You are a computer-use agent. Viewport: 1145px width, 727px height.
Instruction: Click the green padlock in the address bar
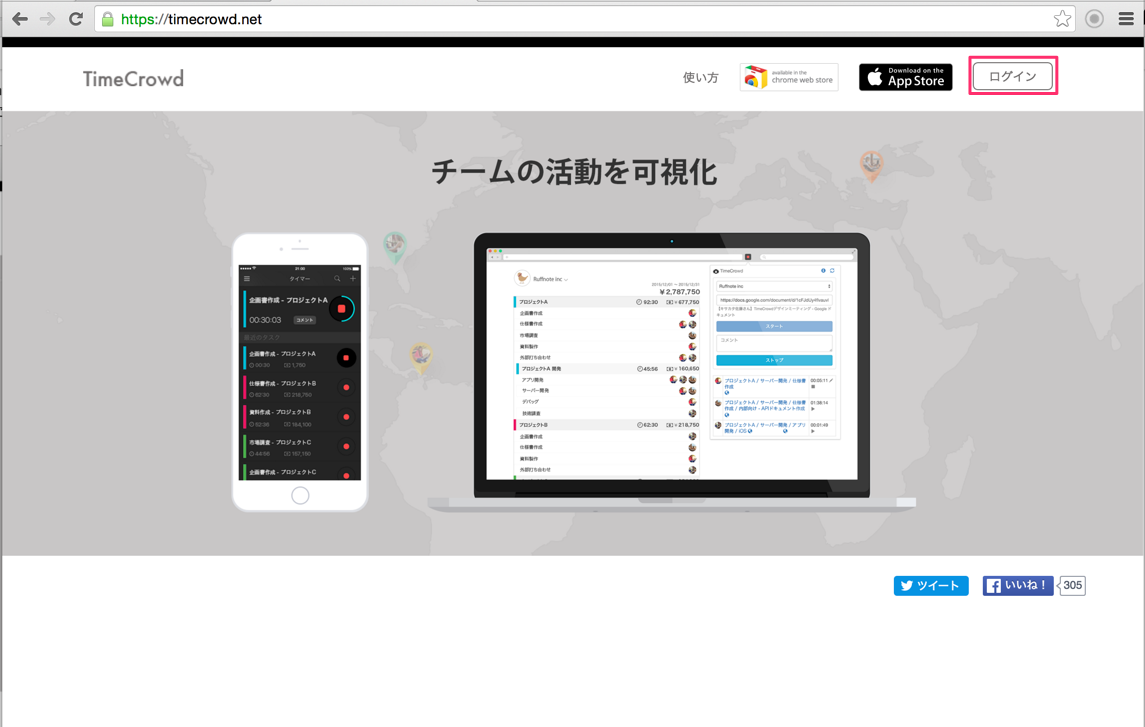[108, 19]
